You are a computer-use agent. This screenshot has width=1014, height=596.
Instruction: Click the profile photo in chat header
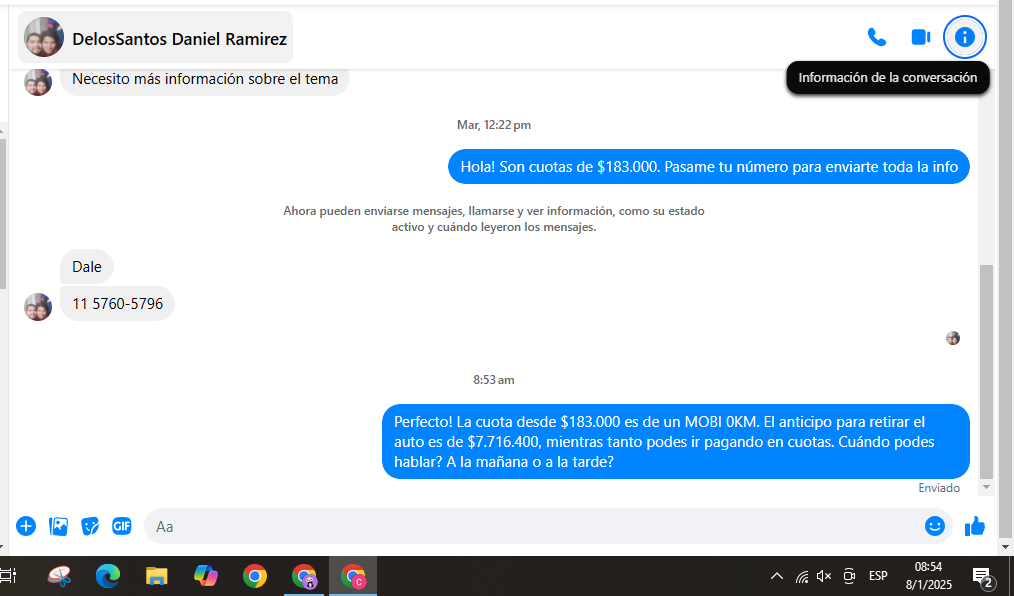(44, 37)
